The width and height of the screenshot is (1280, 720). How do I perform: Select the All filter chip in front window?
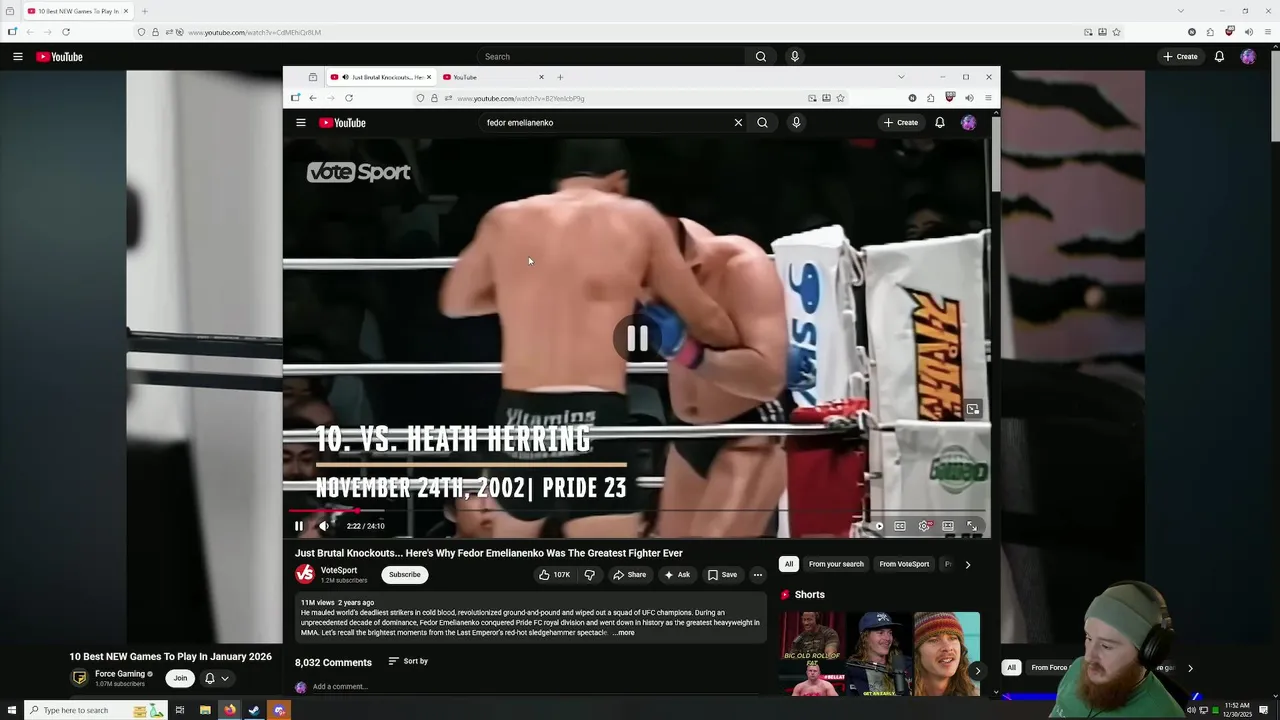click(x=789, y=564)
